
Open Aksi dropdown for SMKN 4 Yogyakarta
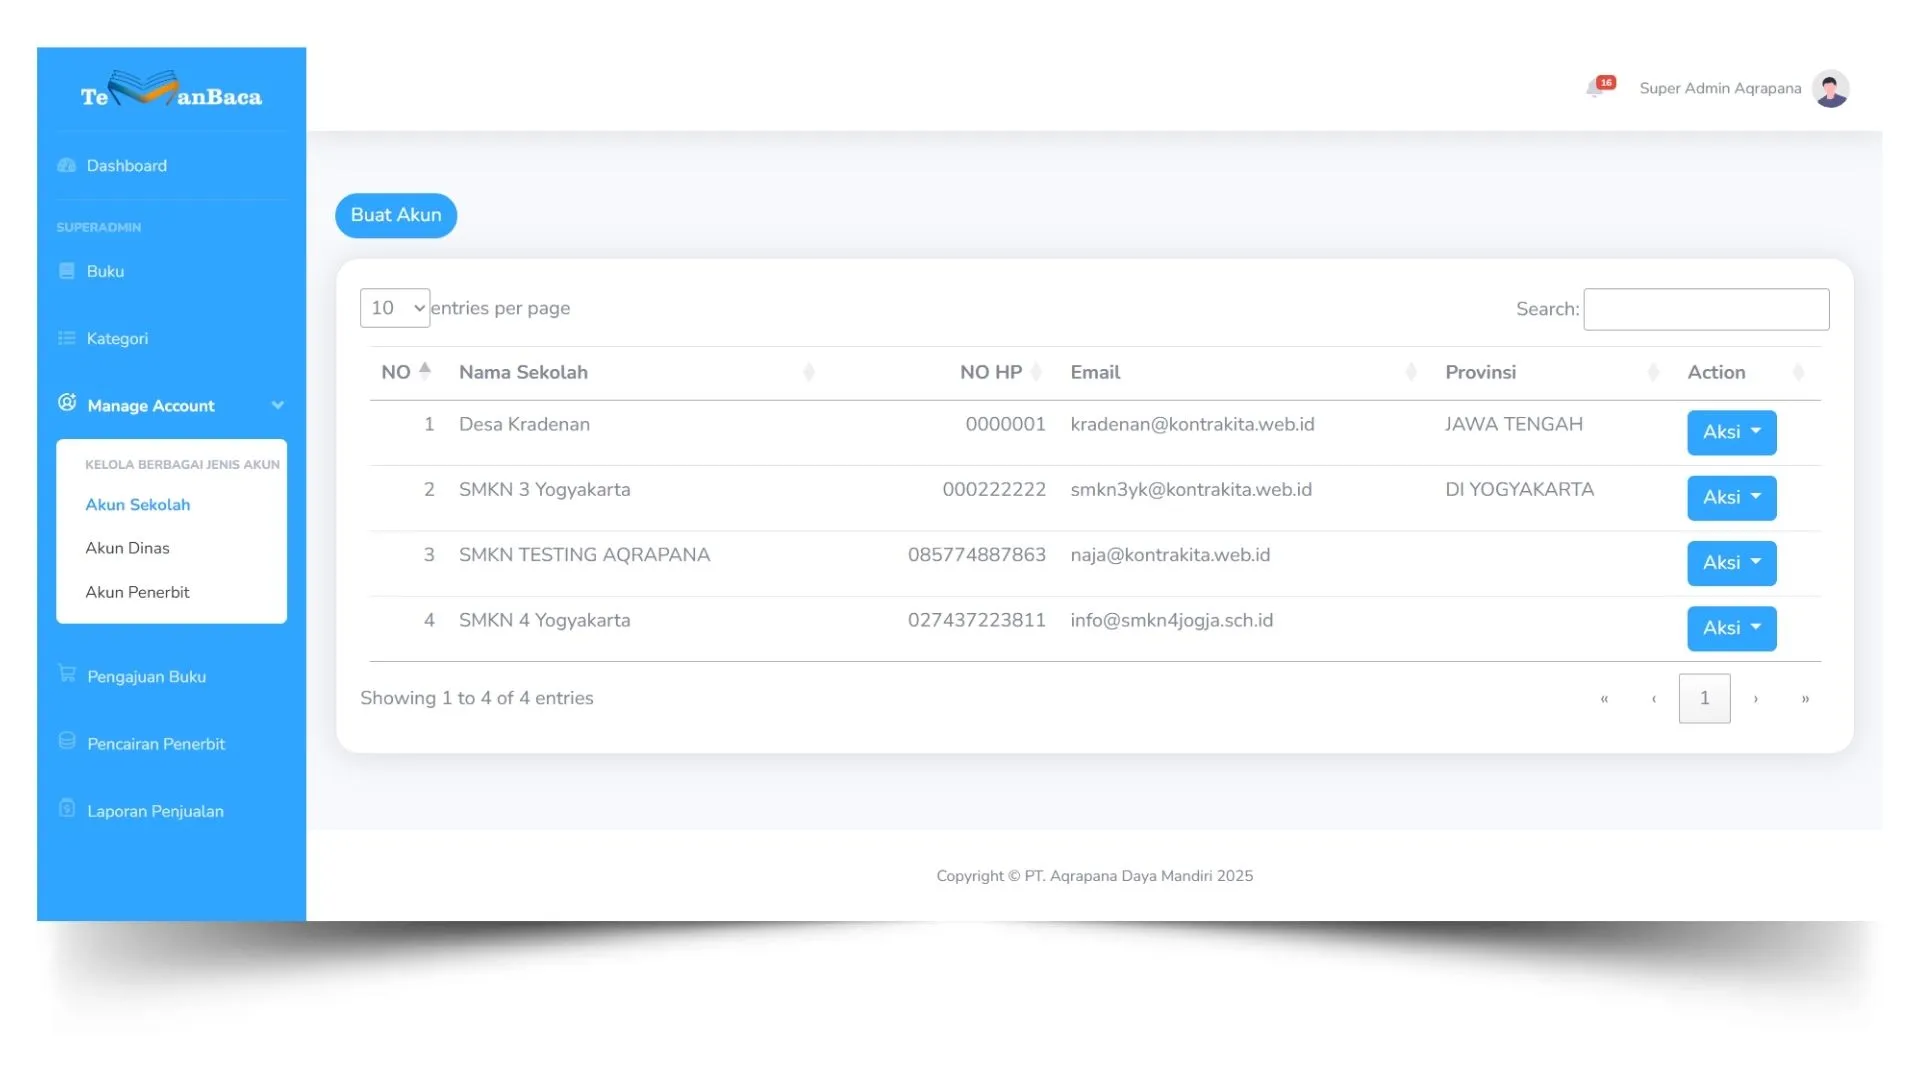tap(1731, 628)
